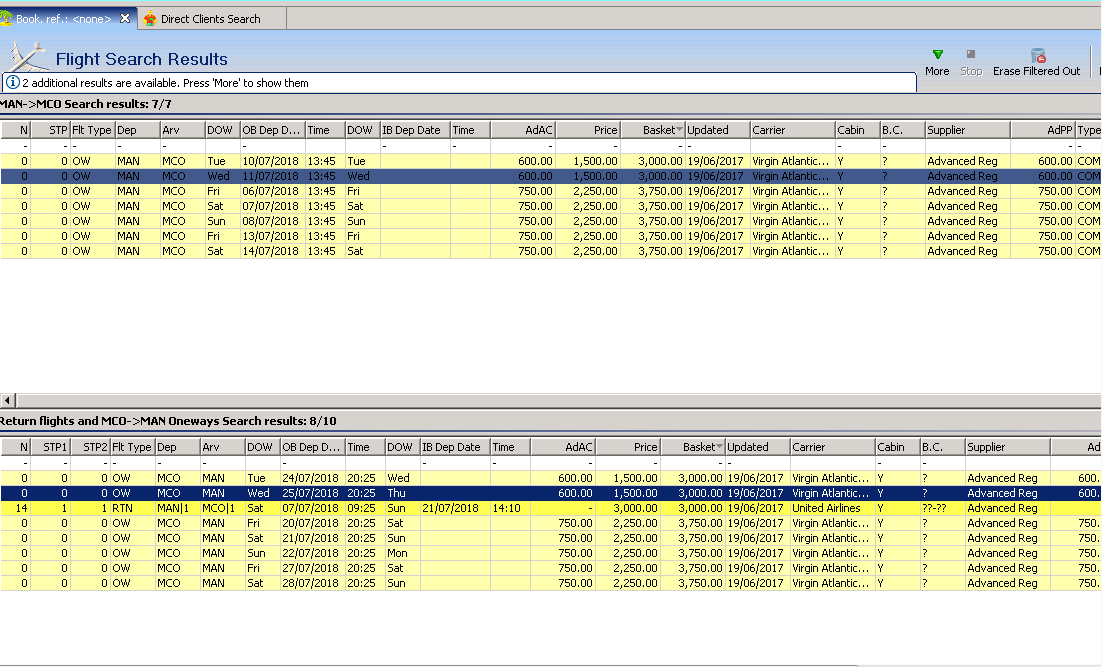1102x667 pixels.
Task: Close the Book. ref. tab
Action: click(125, 19)
